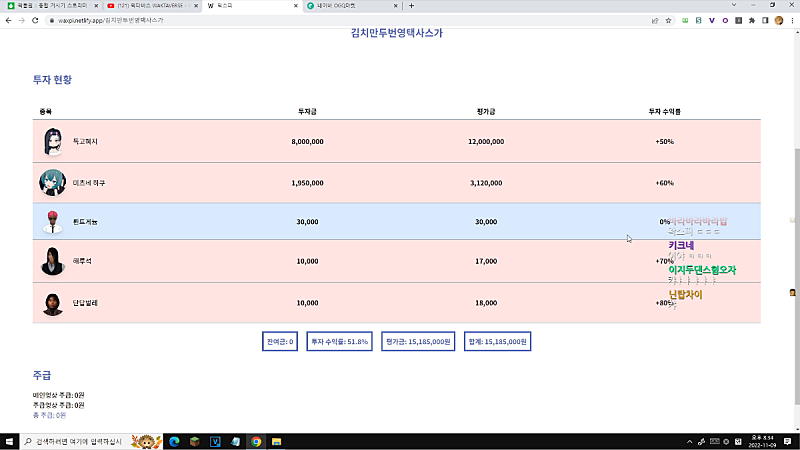Open the V app in taskbar

[x=215, y=441]
